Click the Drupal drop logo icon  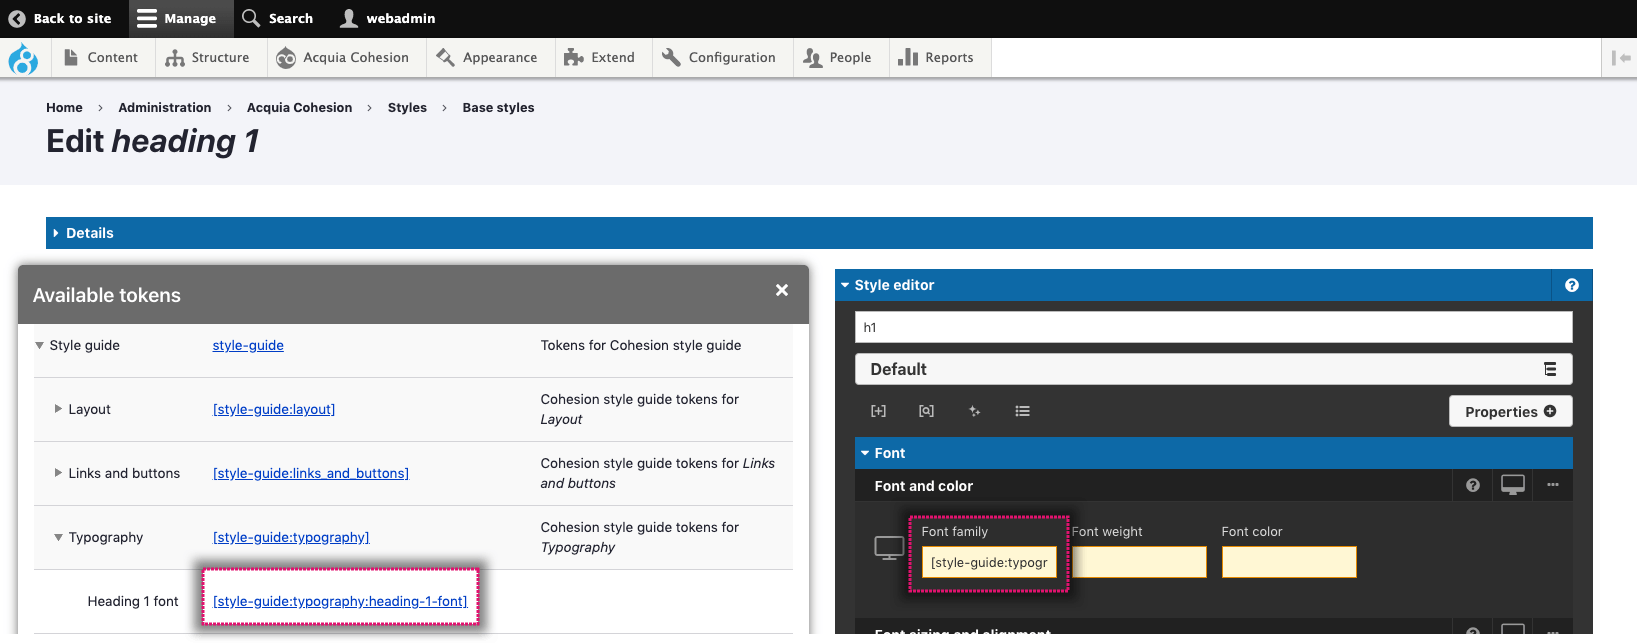coord(23,59)
